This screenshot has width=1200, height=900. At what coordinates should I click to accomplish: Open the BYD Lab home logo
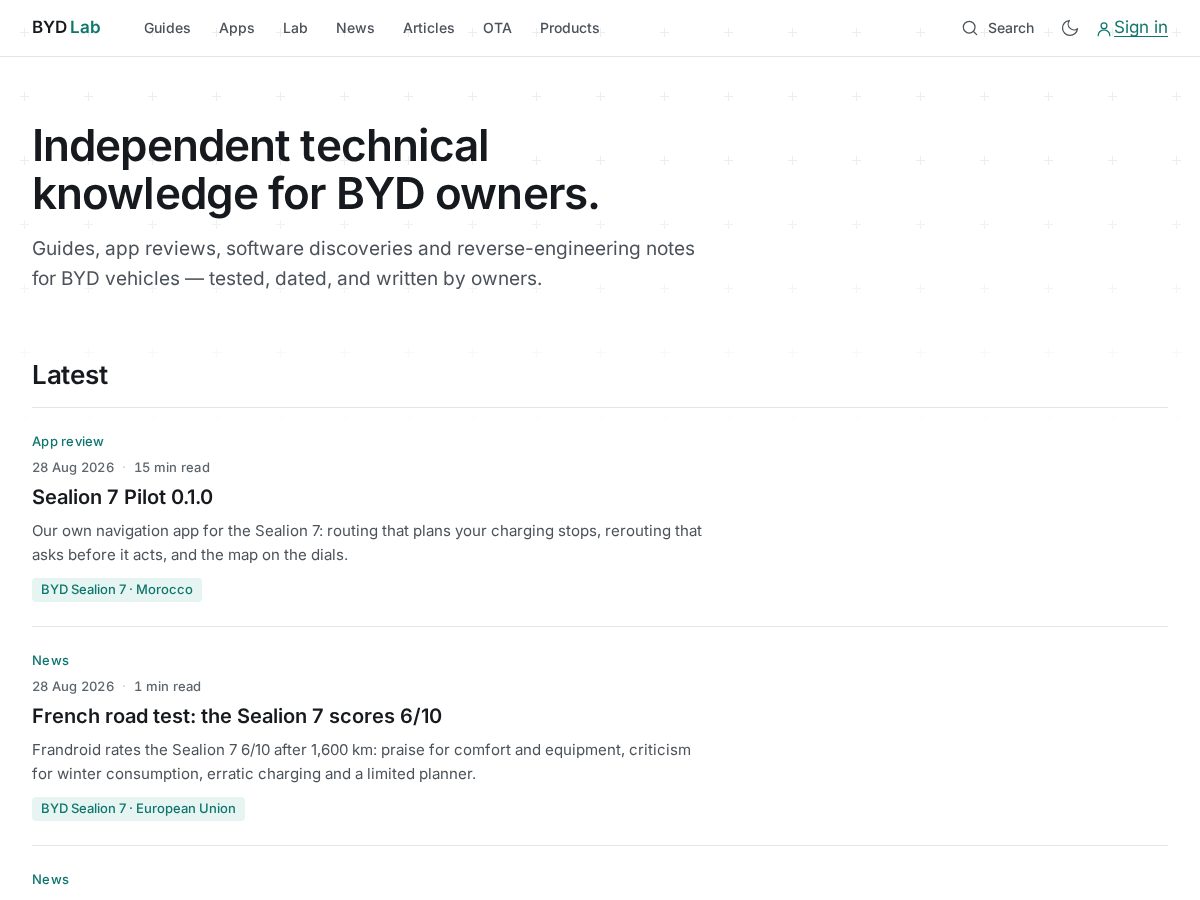click(x=66, y=28)
